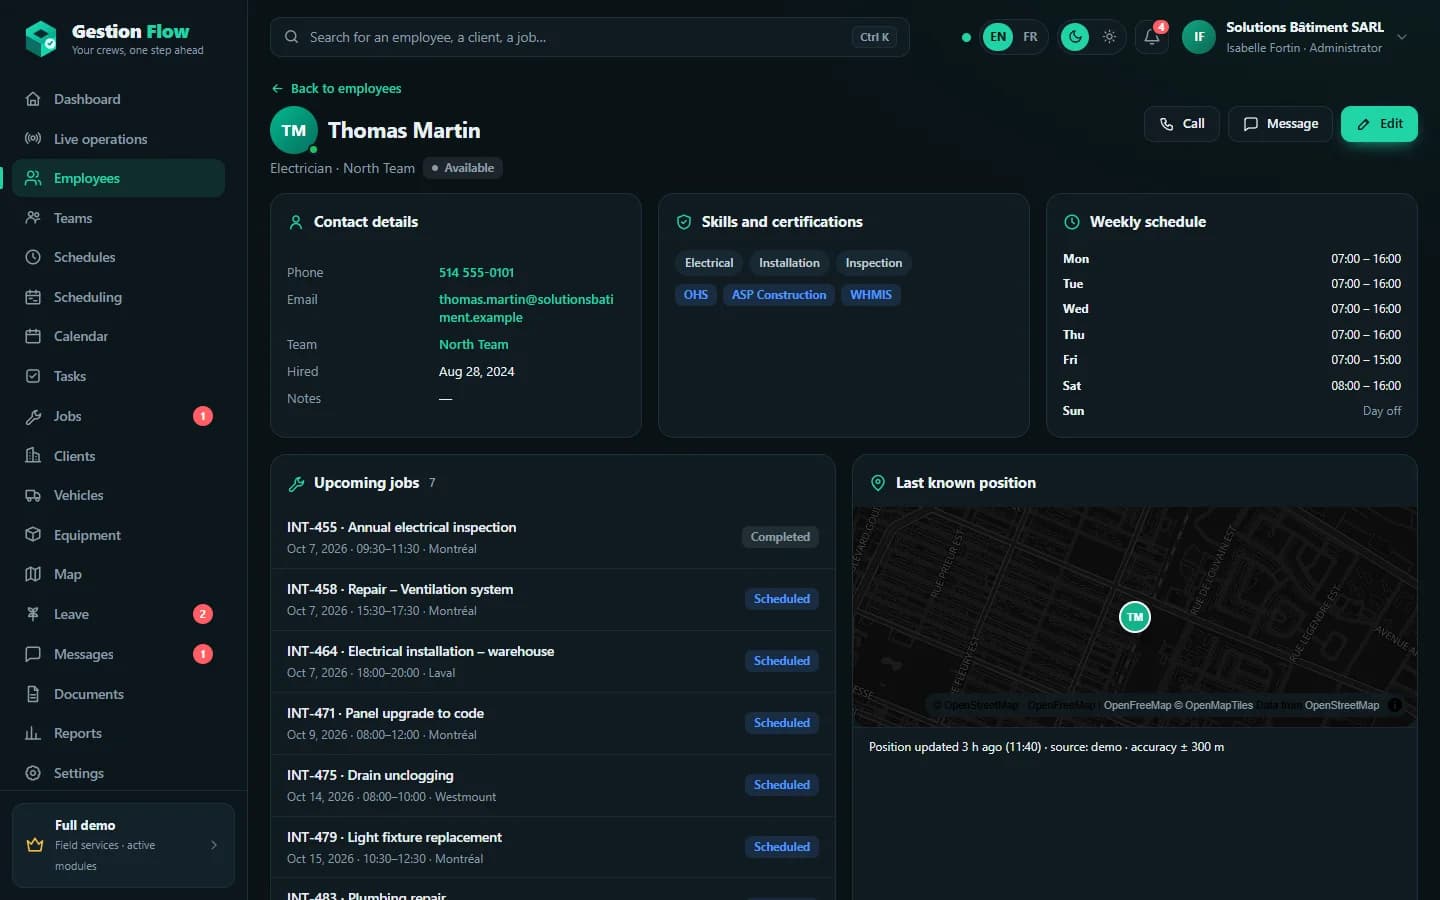Click the Message button
This screenshot has height=900, width=1440.
pos(1280,124)
